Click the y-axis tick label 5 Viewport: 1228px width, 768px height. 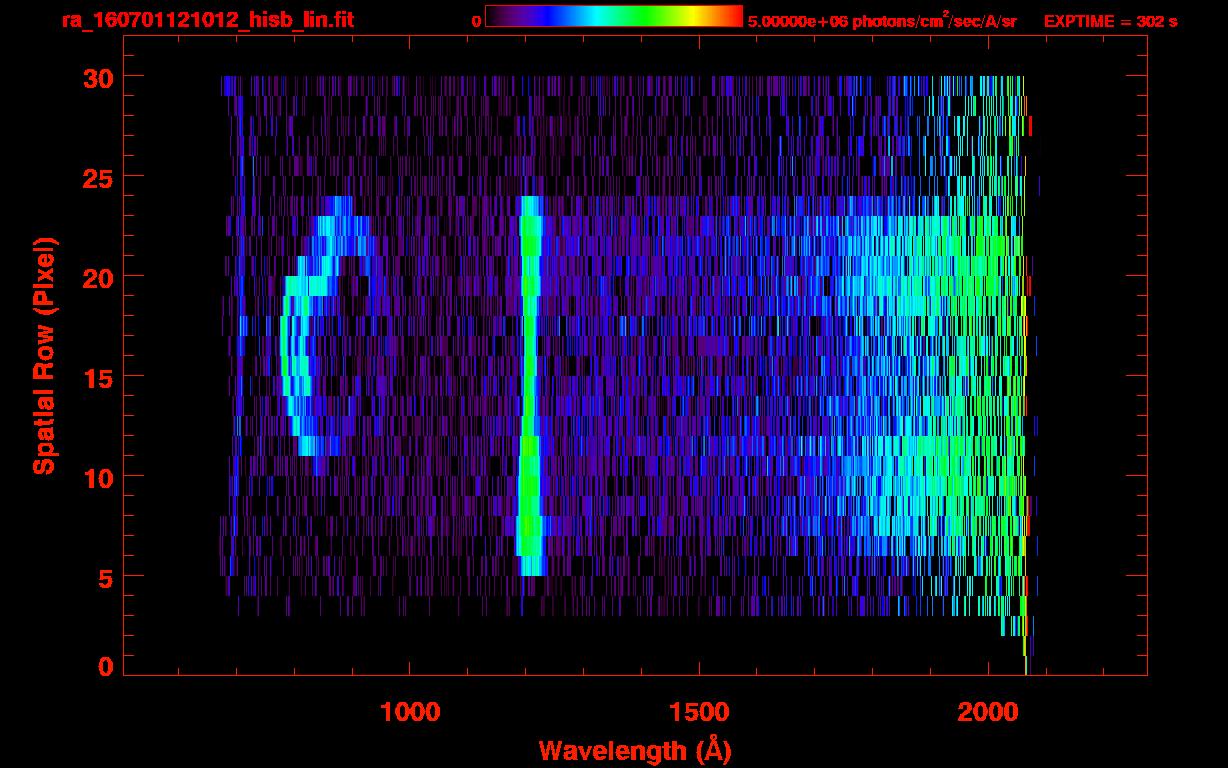pyautogui.click(x=105, y=577)
